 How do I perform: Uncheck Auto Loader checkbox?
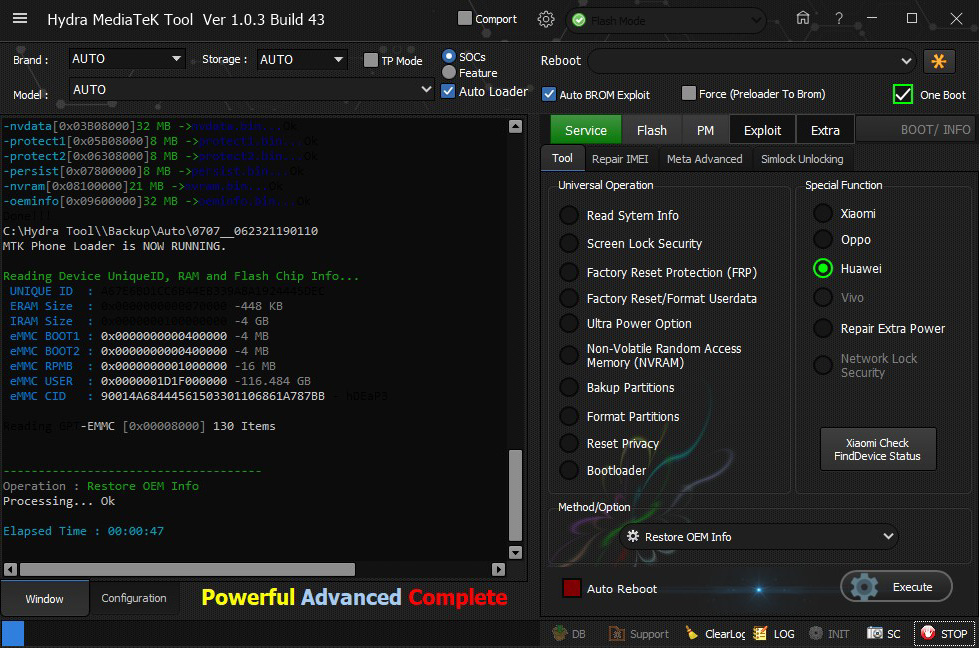[448, 91]
